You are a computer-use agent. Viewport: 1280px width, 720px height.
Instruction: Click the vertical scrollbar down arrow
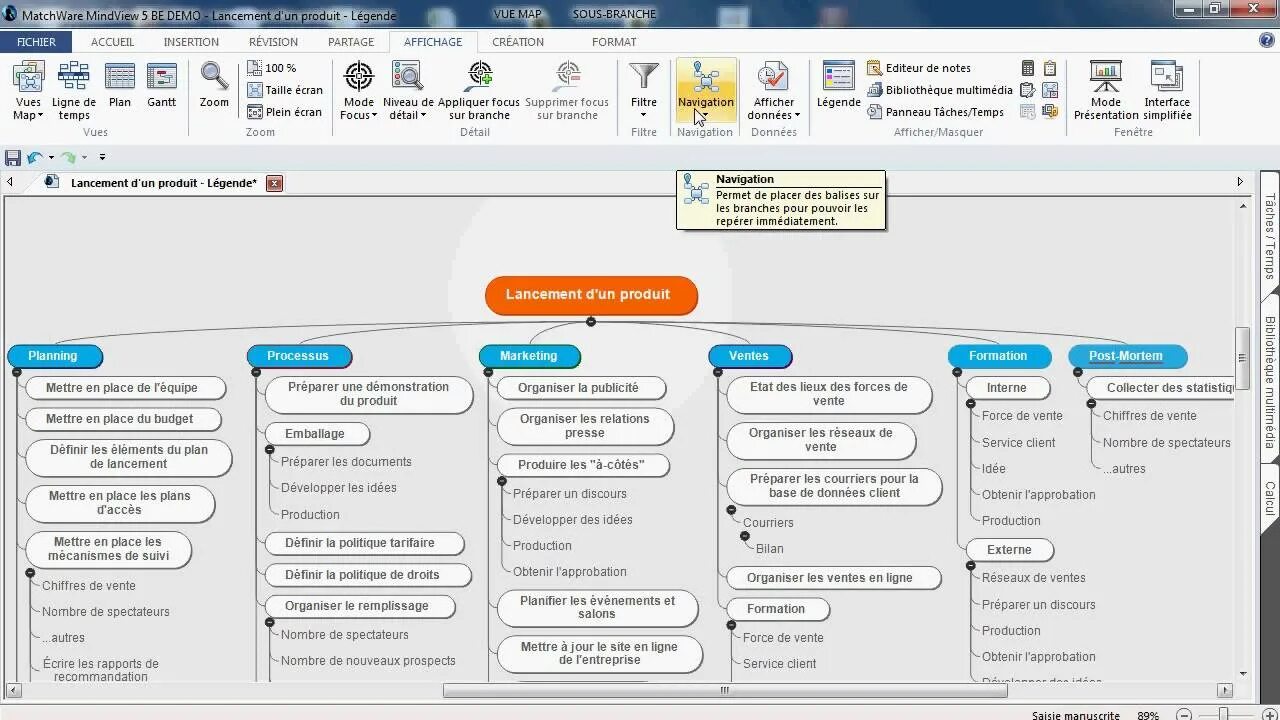pos(1243,674)
